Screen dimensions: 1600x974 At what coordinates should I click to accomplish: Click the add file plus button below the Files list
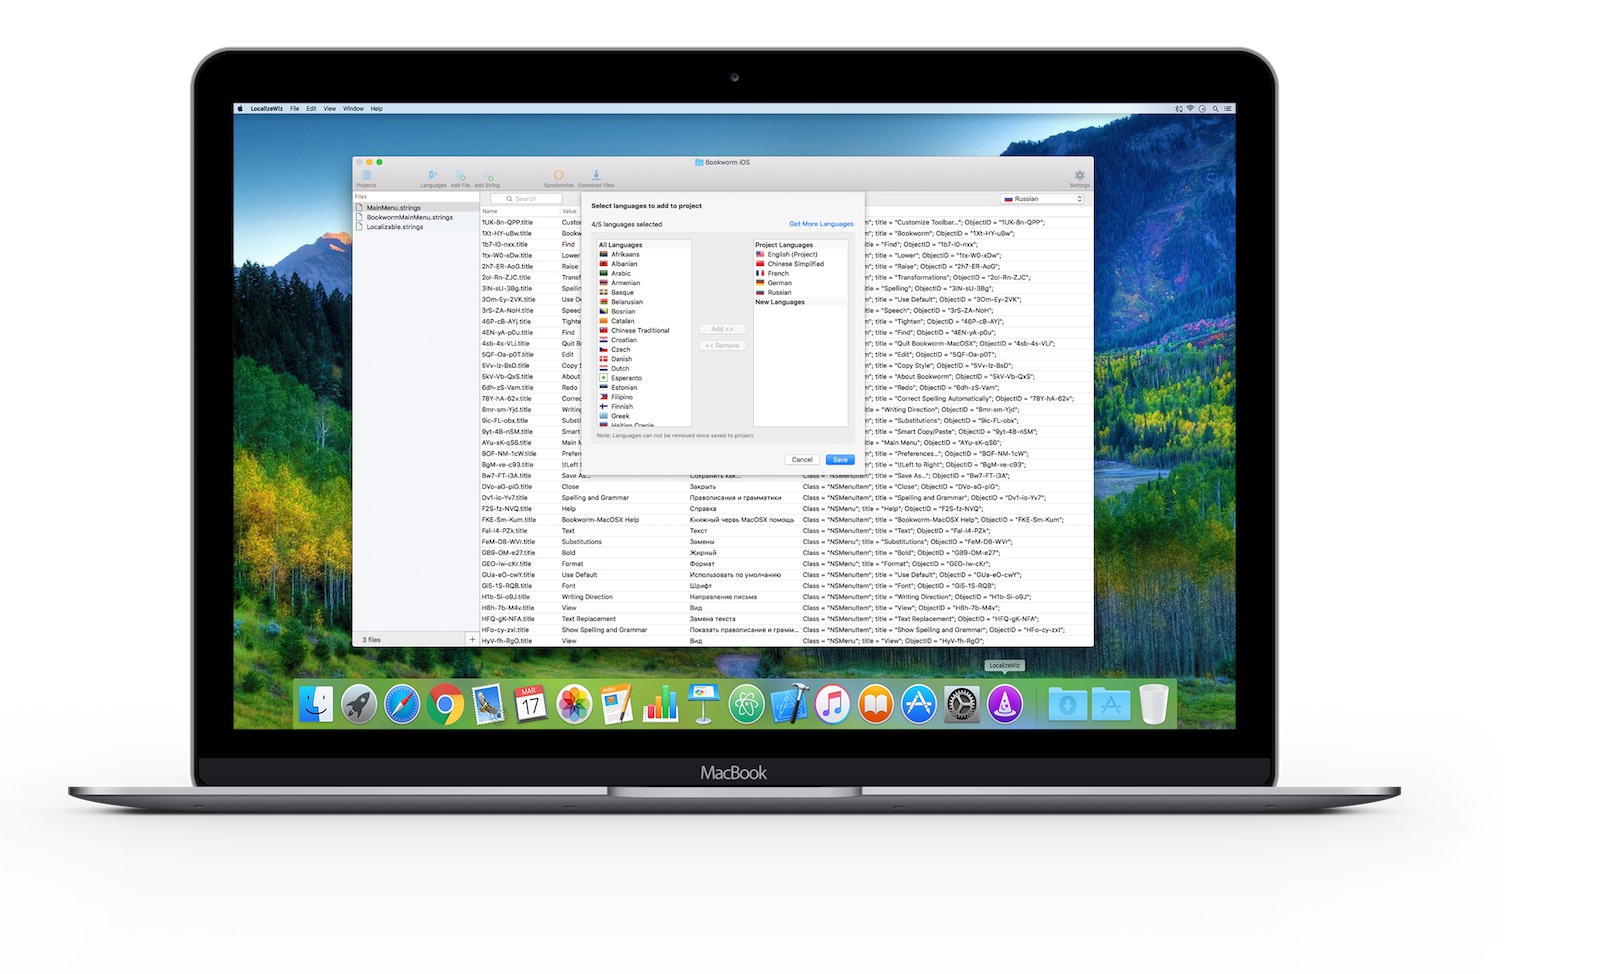point(472,639)
